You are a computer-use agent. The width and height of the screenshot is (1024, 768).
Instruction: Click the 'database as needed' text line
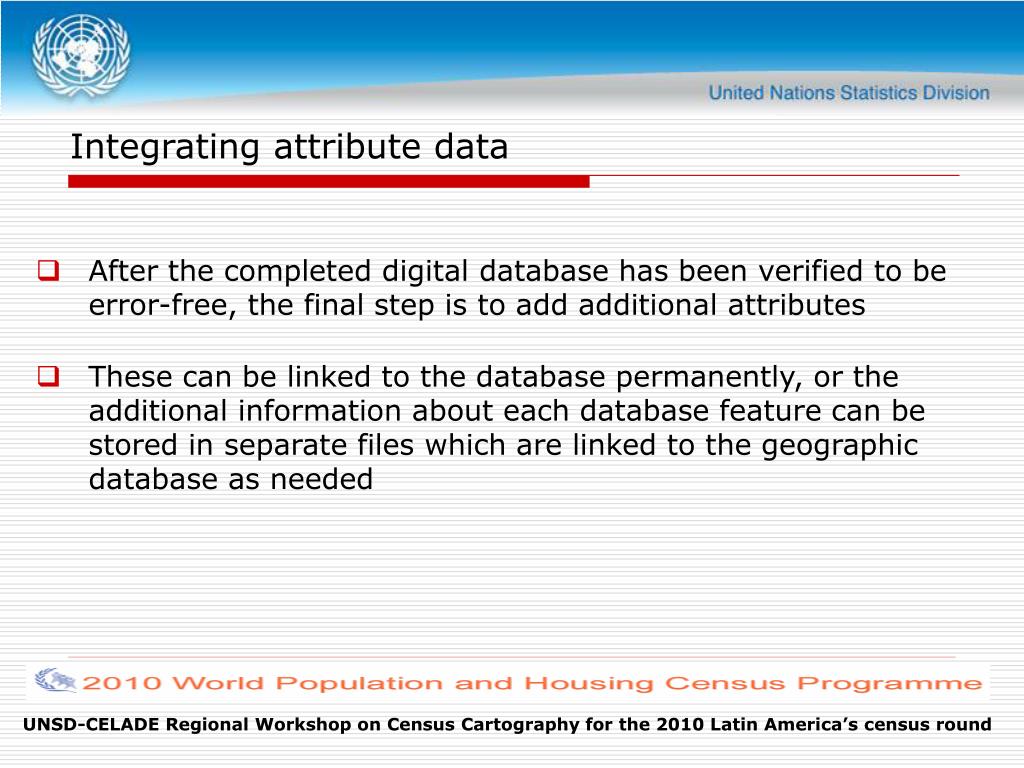coord(230,480)
